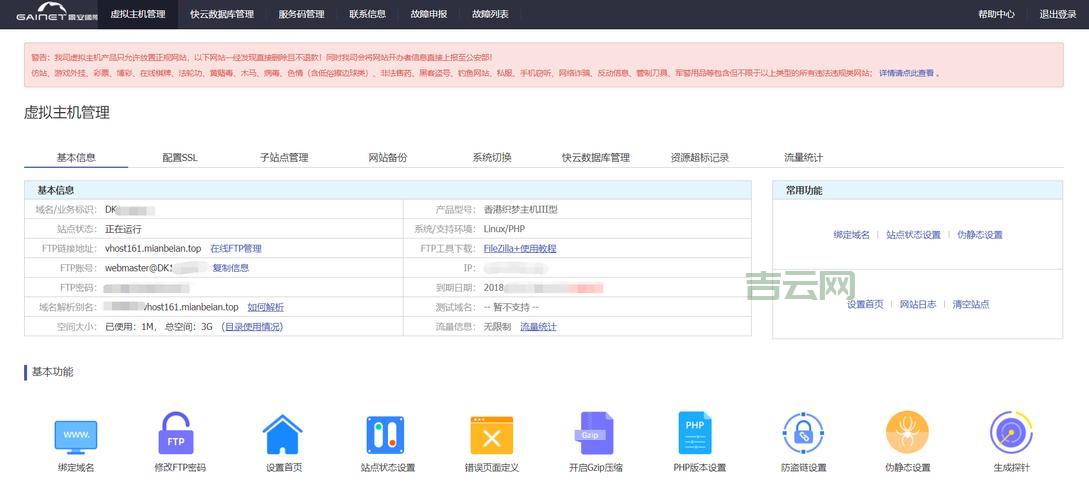Open 联系信息 in top navigation

tap(367, 14)
